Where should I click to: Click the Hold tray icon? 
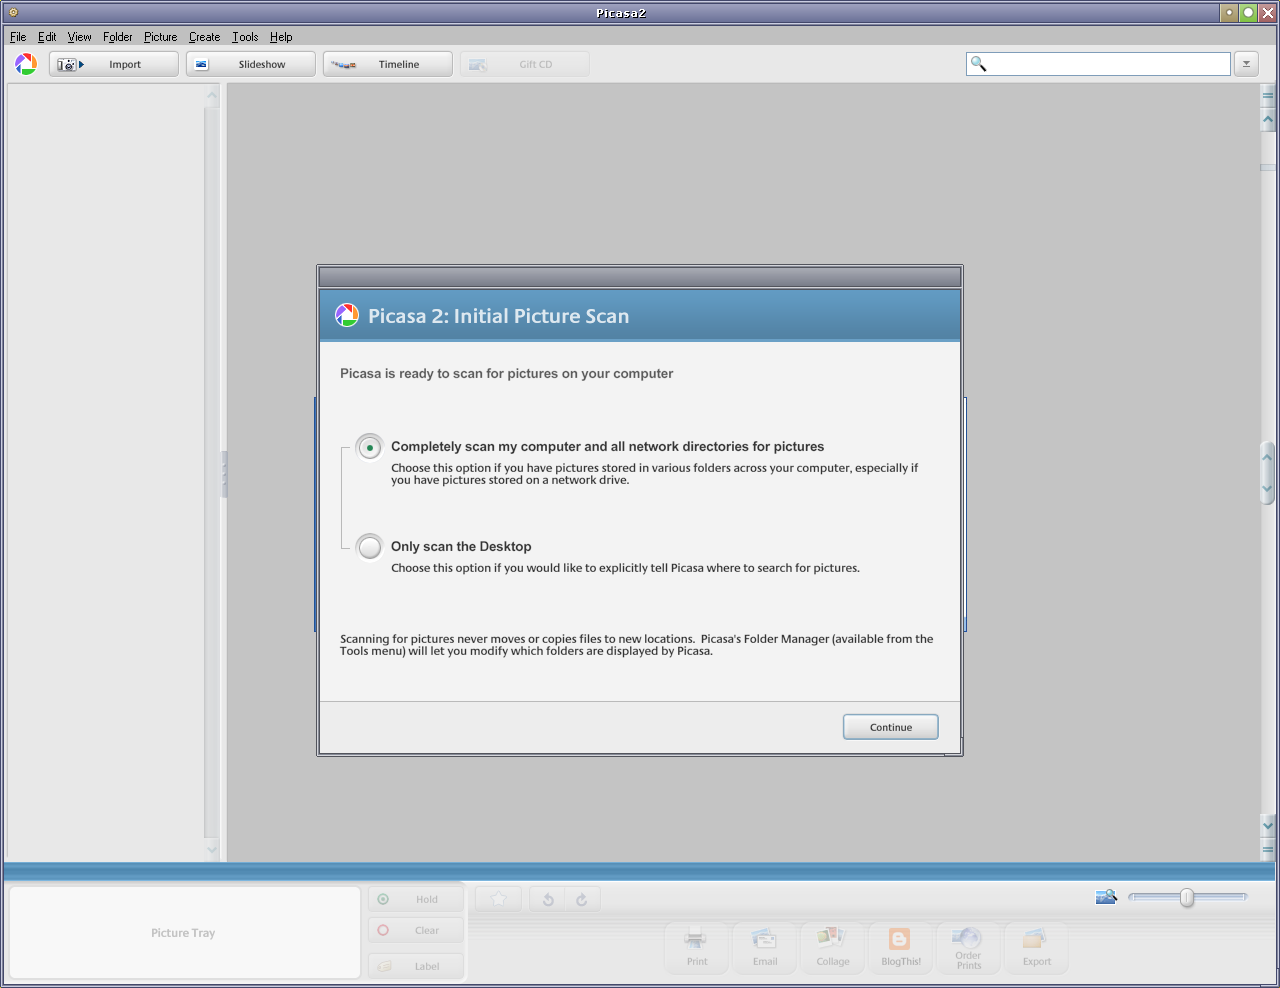(x=383, y=899)
